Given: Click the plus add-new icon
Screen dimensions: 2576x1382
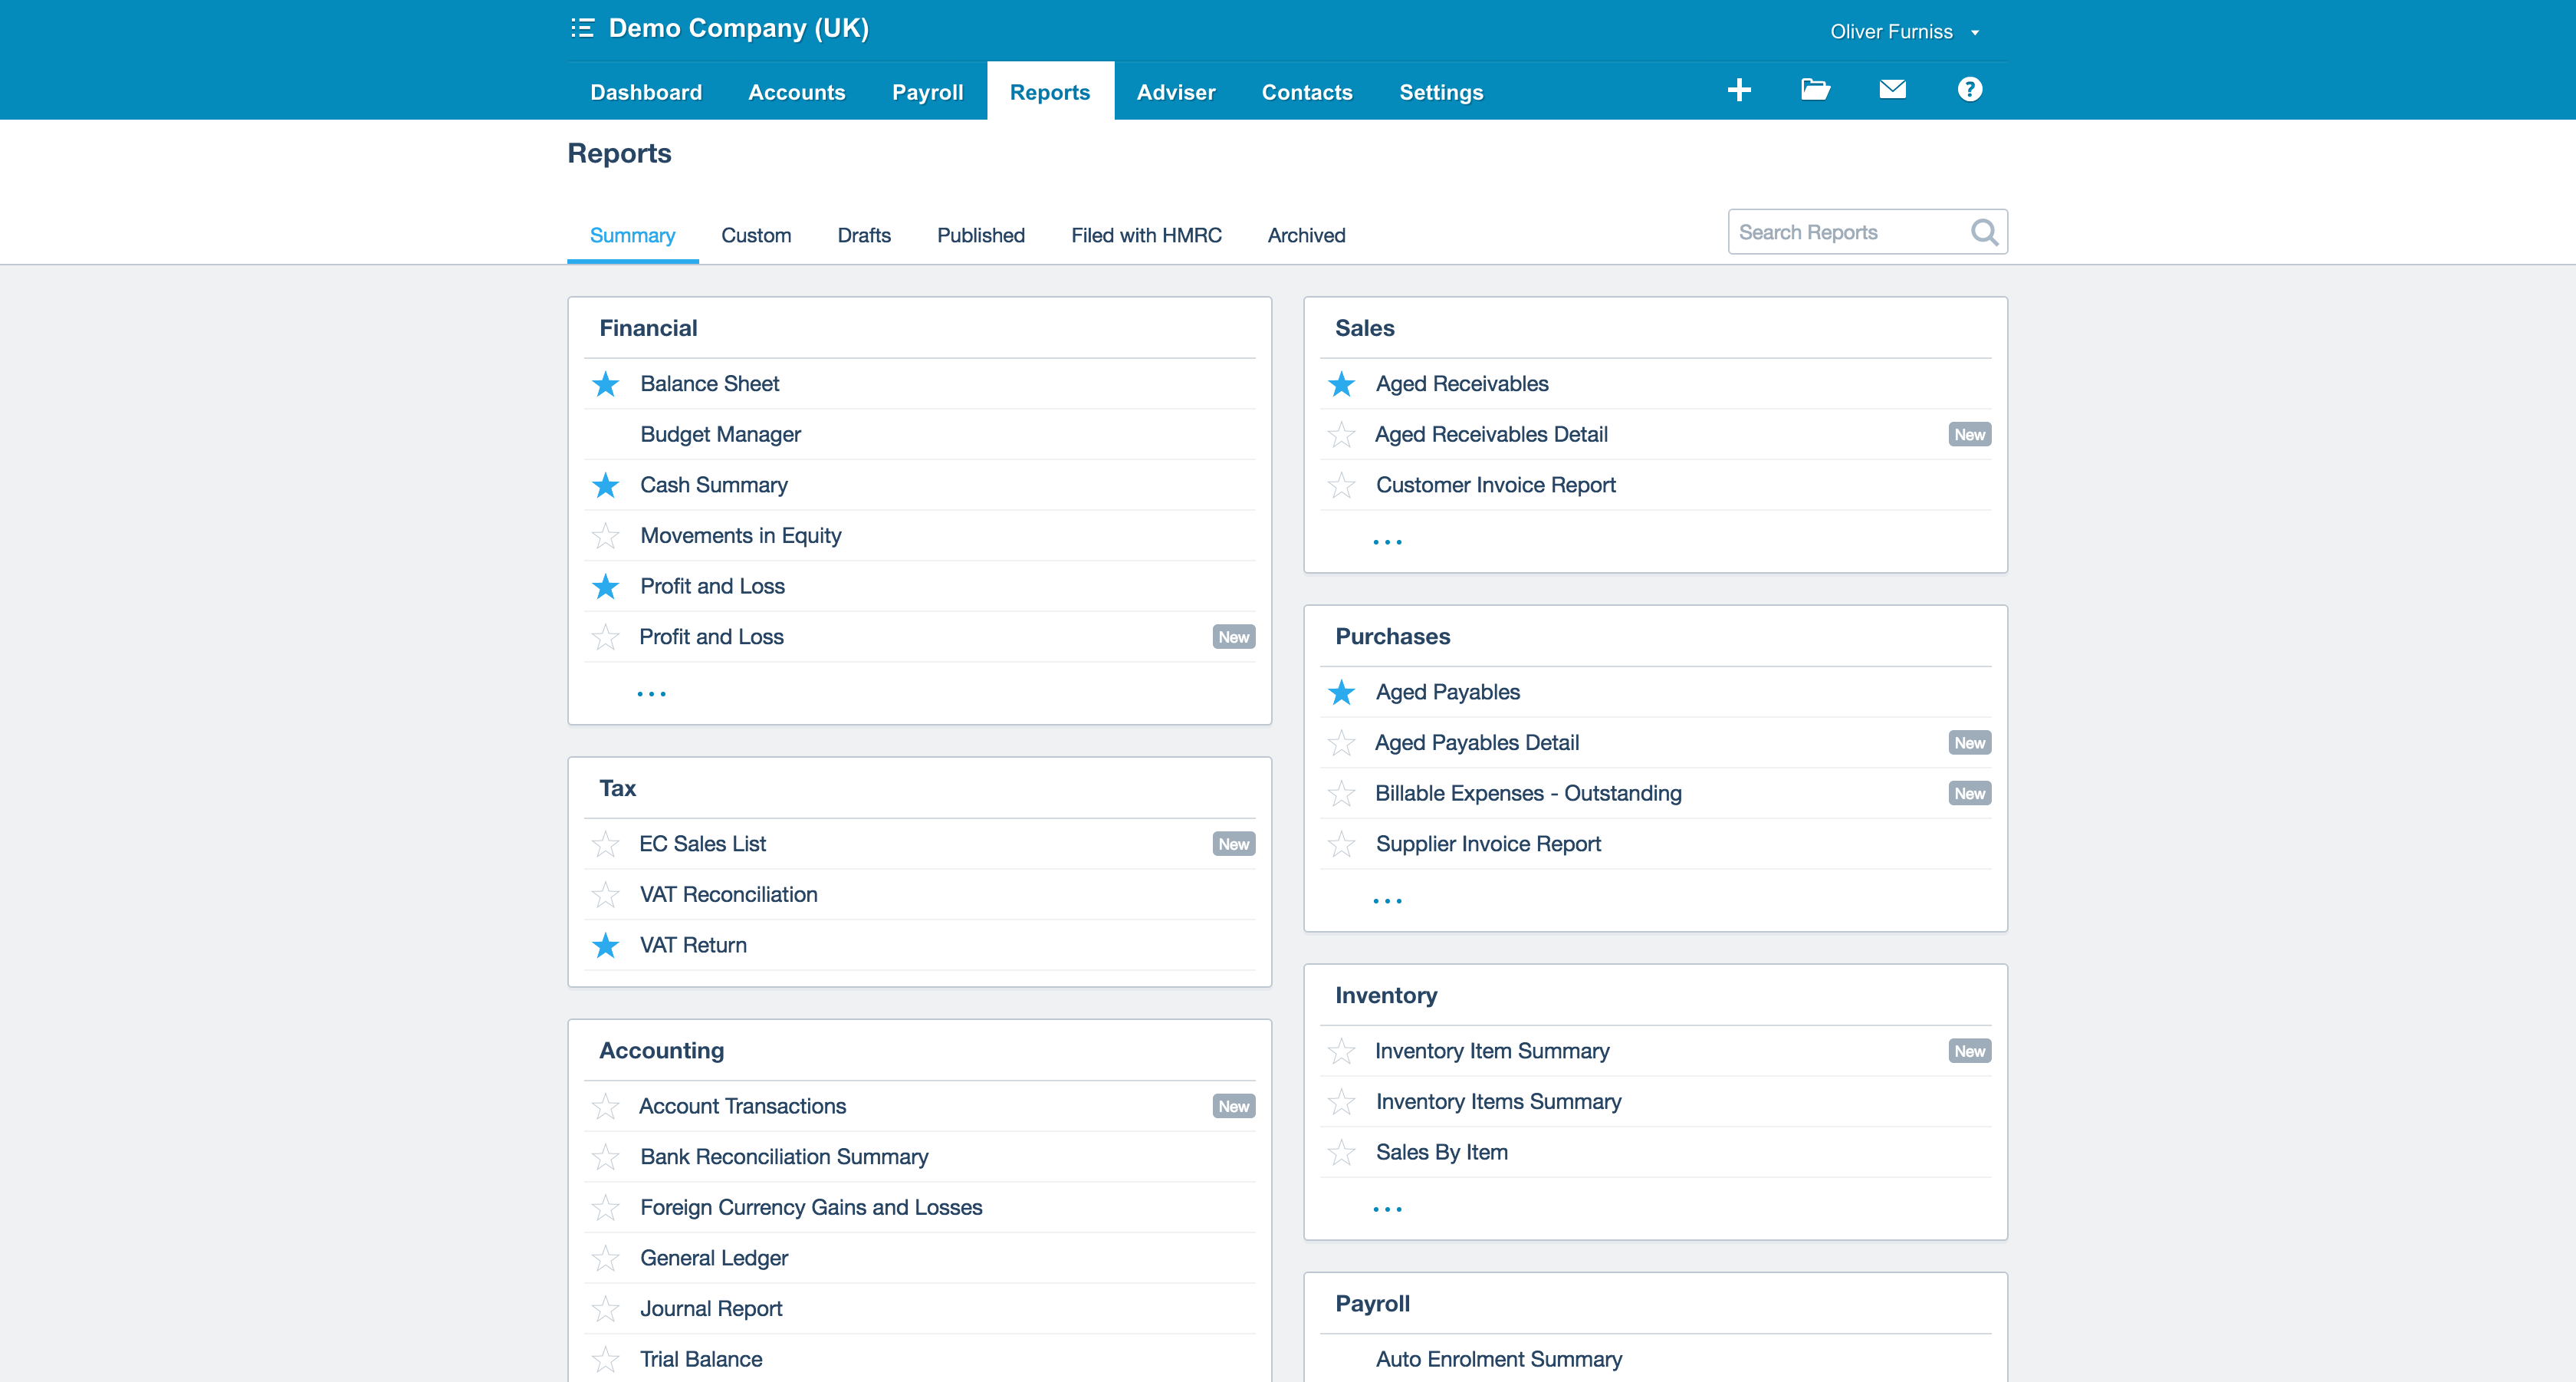Looking at the screenshot, I should (x=1739, y=90).
